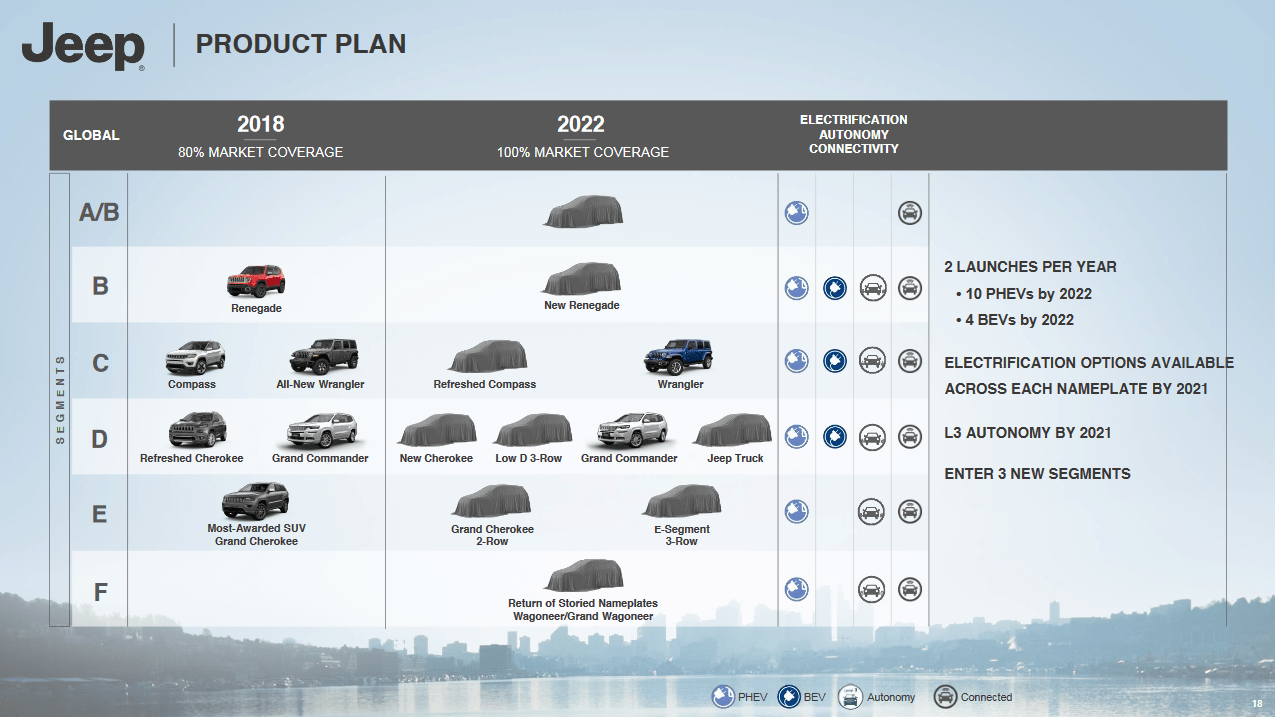Select the red Renegade thumbnail

pos(256,281)
